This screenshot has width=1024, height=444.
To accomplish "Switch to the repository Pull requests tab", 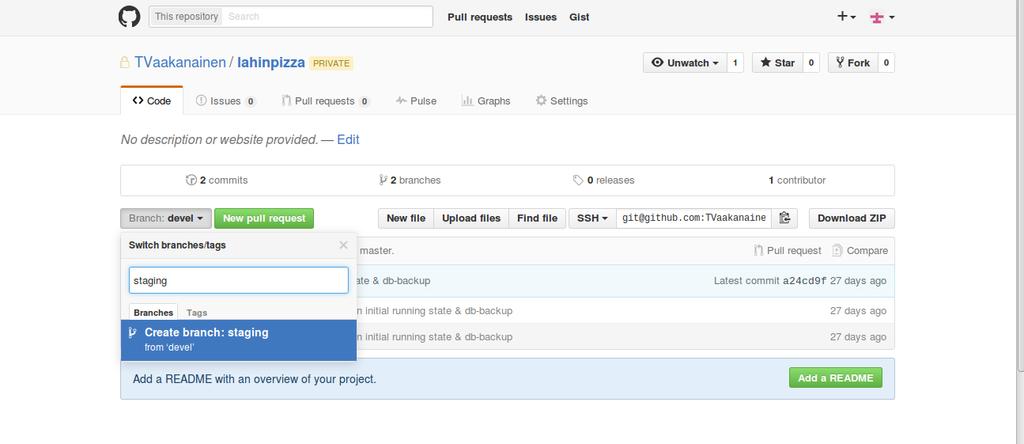I will 325,101.
